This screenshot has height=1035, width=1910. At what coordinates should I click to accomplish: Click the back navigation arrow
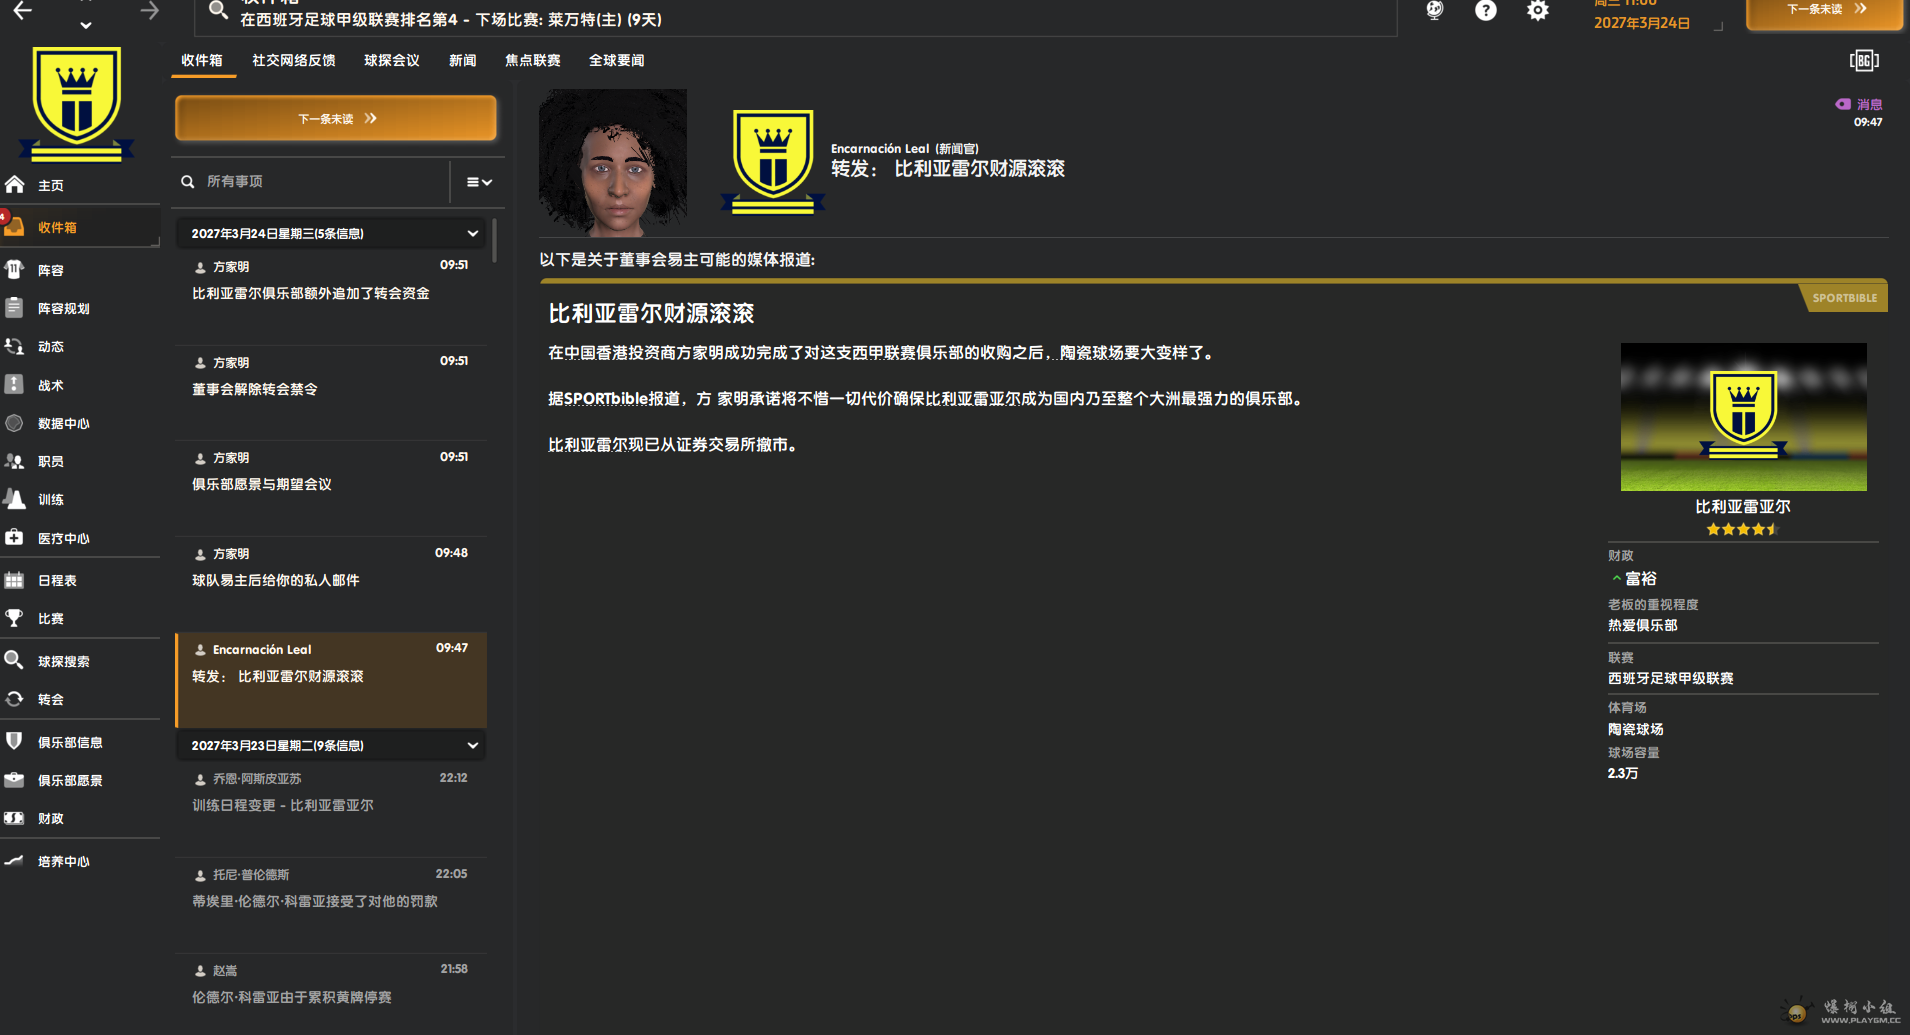[x=22, y=11]
